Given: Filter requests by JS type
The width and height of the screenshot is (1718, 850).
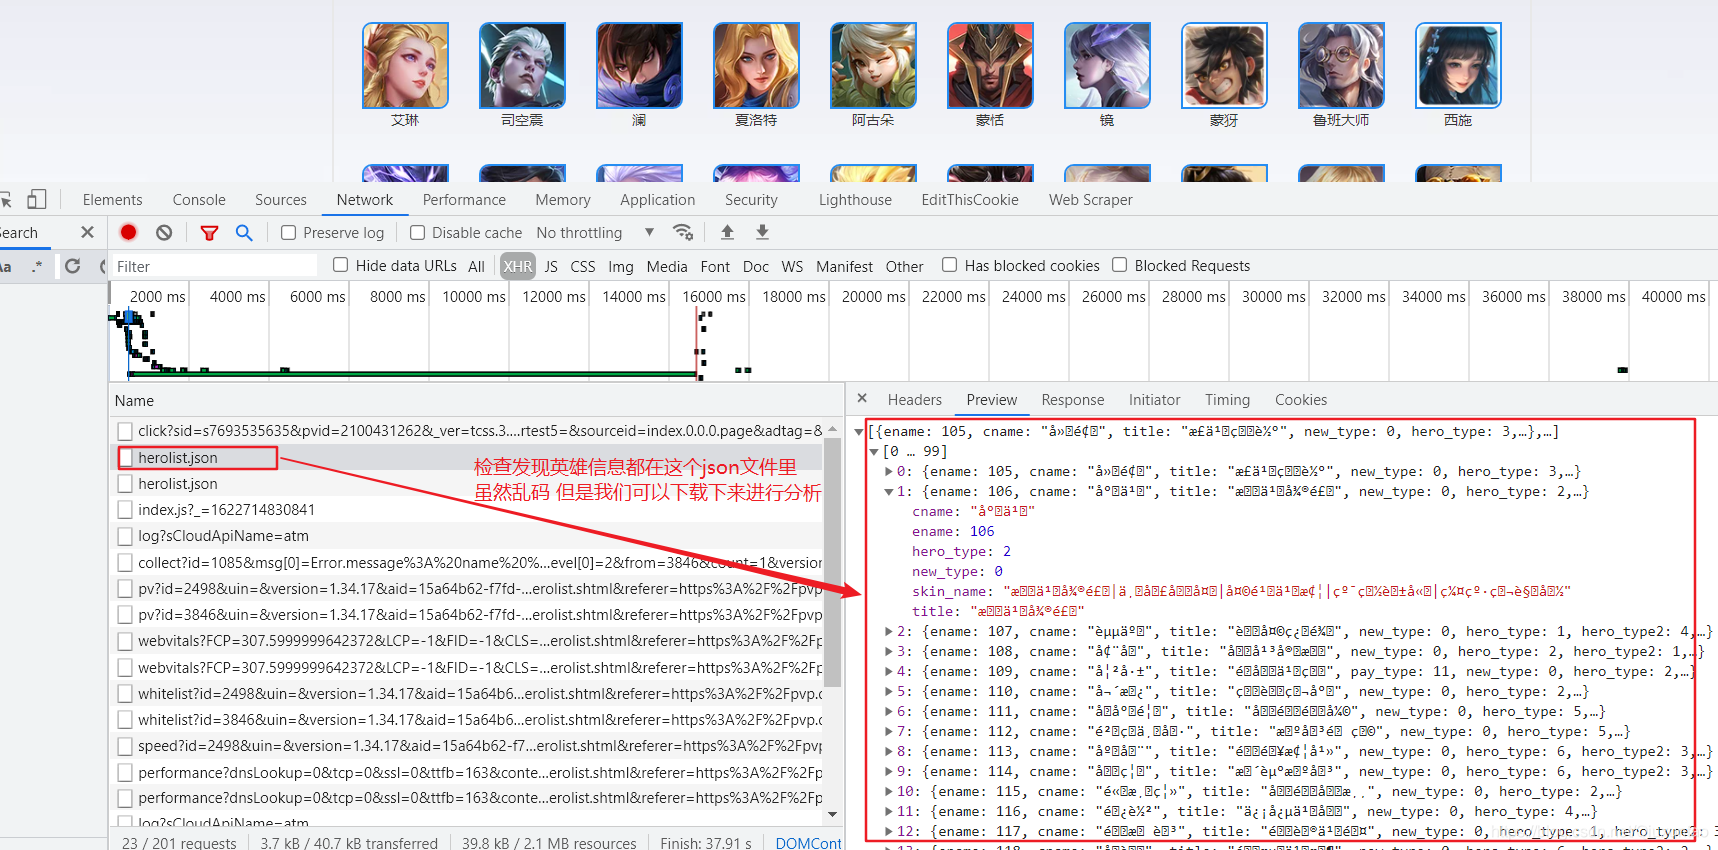Looking at the screenshot, I should pos(551,266).
